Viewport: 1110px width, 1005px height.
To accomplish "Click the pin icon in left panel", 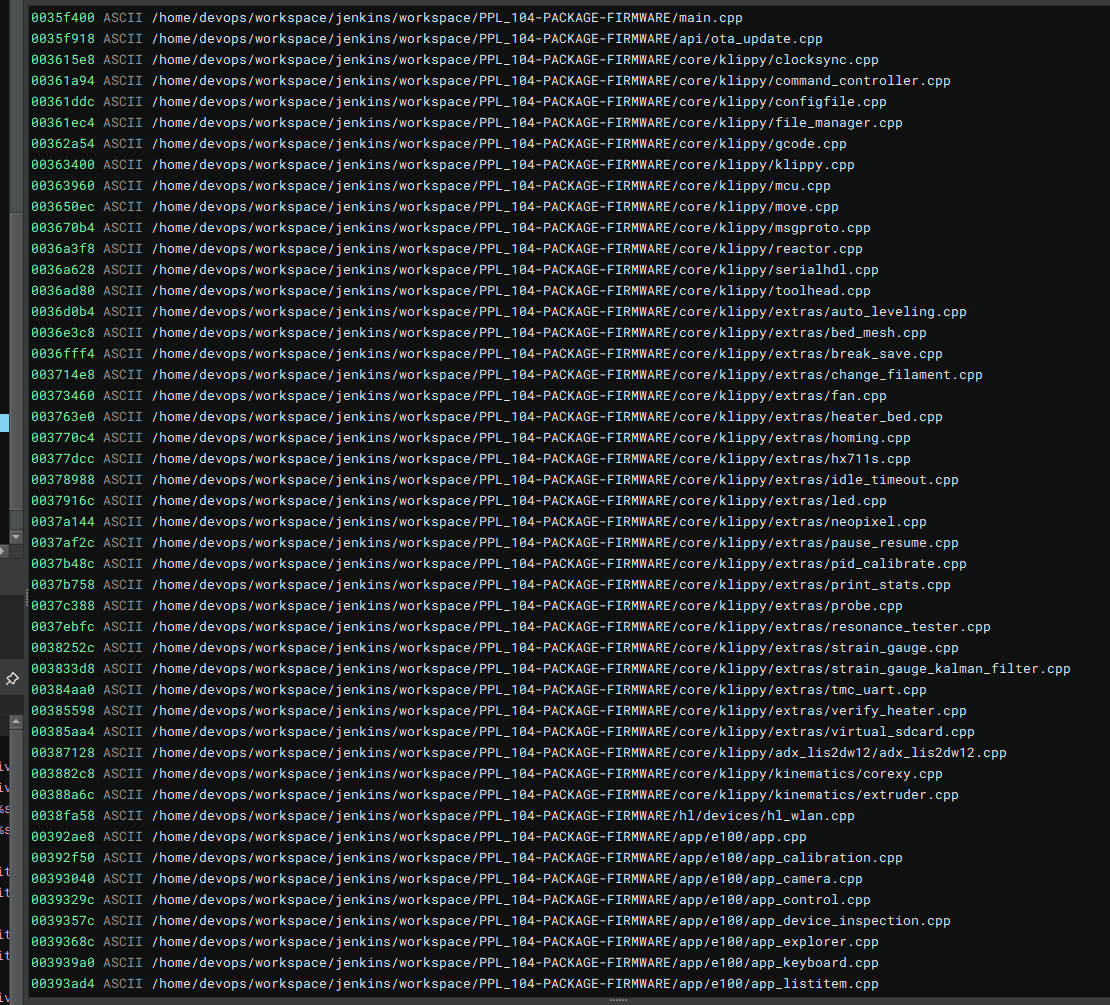I will tap(11, 678).
